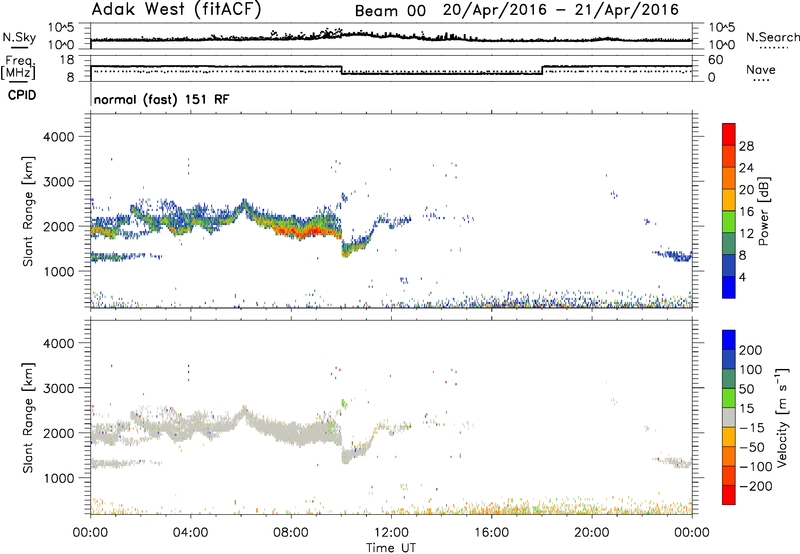The image size is (800, 554).
Task: Click the 'Velocity [m s-1]' color bar label
Action: point(782,417)
